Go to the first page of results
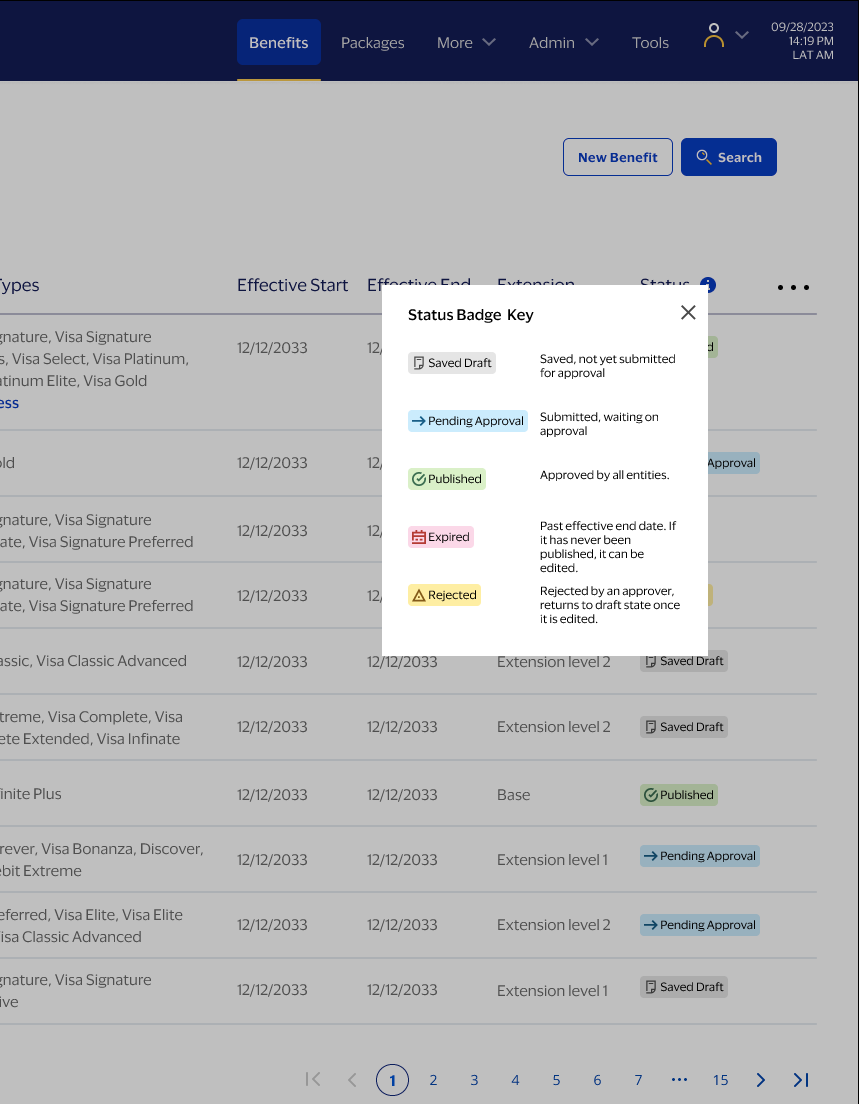The image size is (859, 1104). coord(313,1079)
